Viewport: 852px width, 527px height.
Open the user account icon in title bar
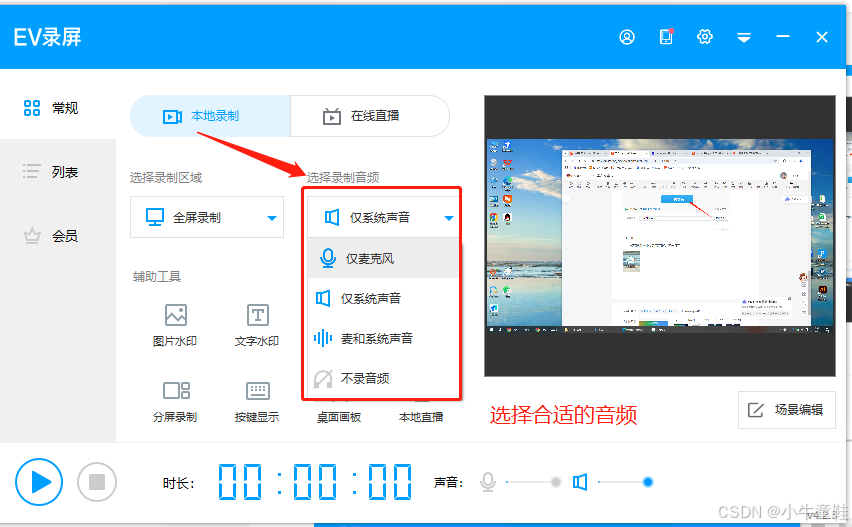[x=627, y=37]
